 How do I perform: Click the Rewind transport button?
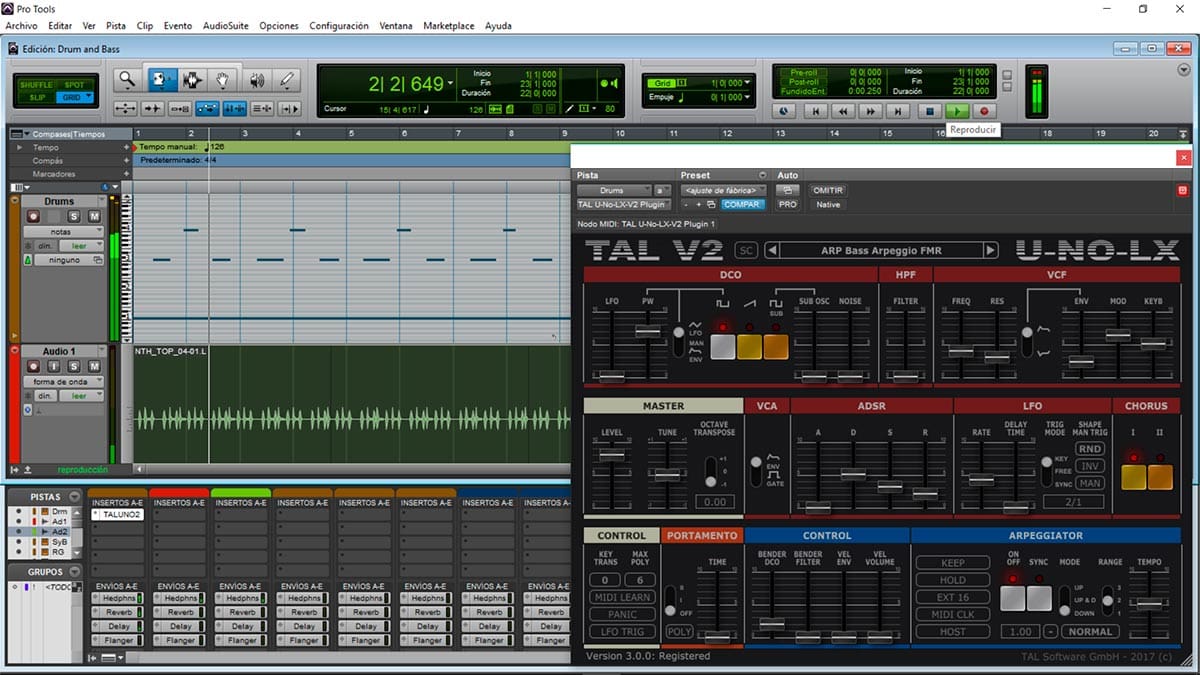click(x=844, y=112)
